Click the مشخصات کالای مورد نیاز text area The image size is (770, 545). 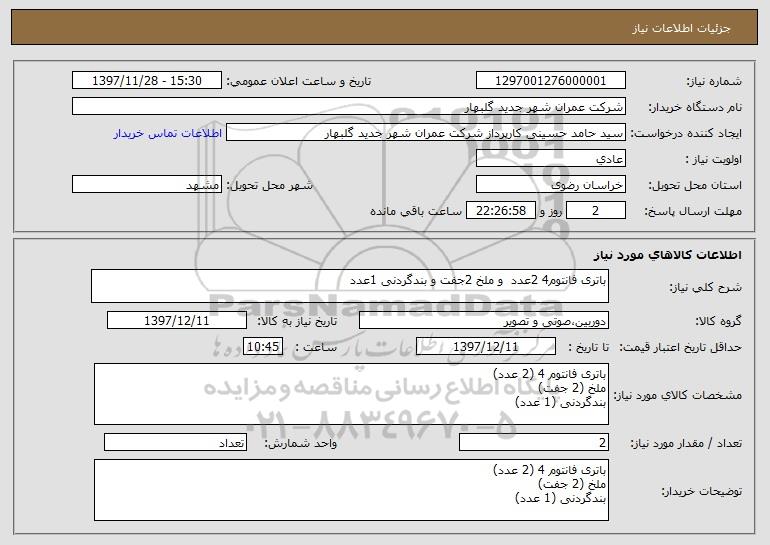click(x=351, y=394)
